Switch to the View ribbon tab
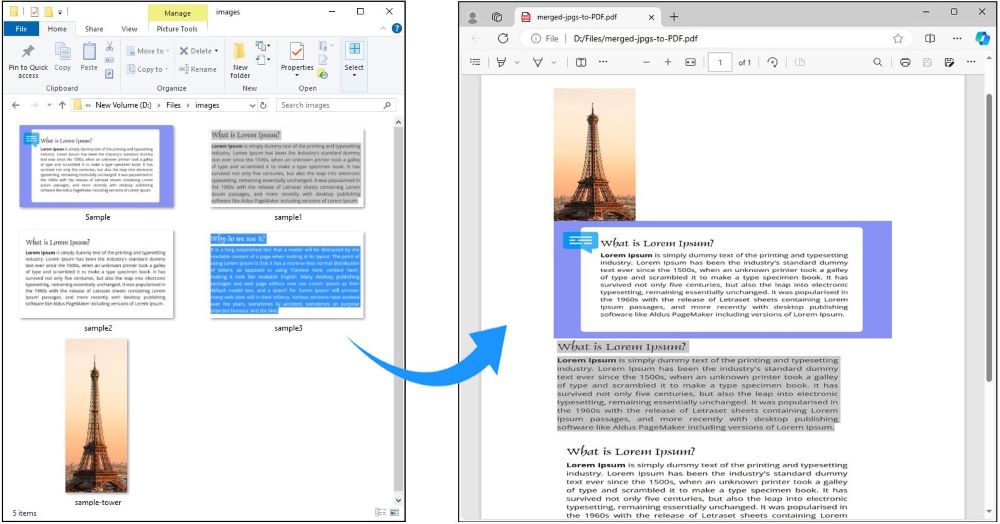The image size is (1000, 524). click(129, 29)
